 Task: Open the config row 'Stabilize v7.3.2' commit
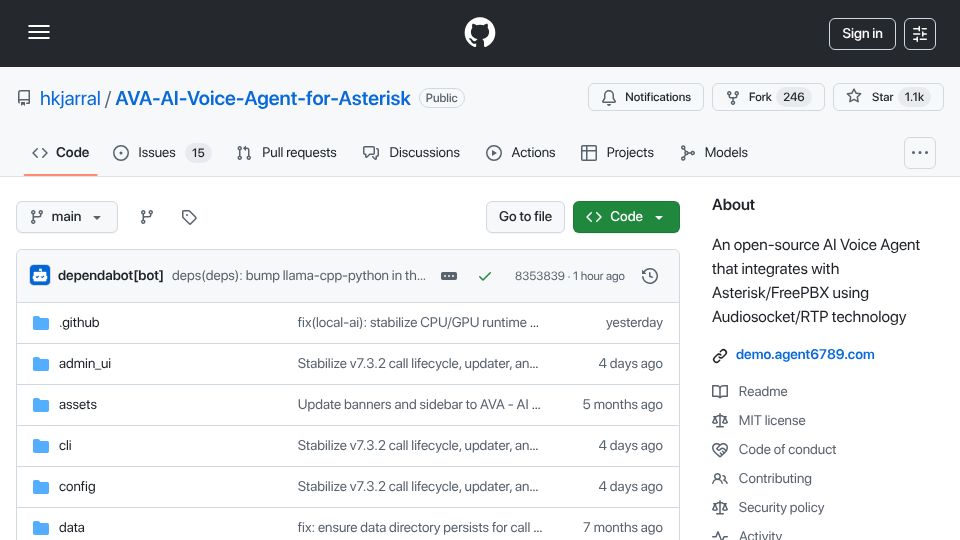click(418, 487)
